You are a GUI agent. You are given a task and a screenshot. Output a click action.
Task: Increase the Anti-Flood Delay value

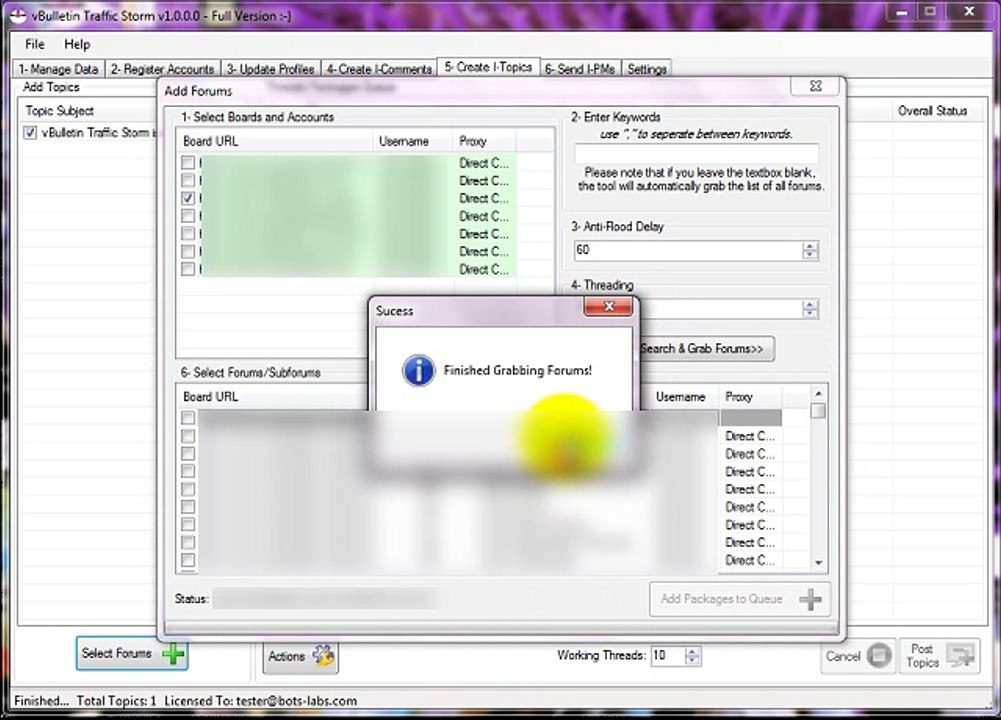coord(810,246)
